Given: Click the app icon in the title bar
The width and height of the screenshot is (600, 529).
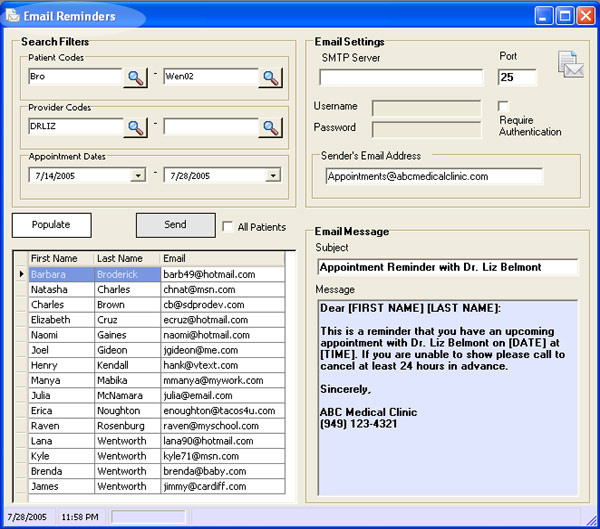Looking at the screenshot, I should pyautogui.click(x=13, y=16).
